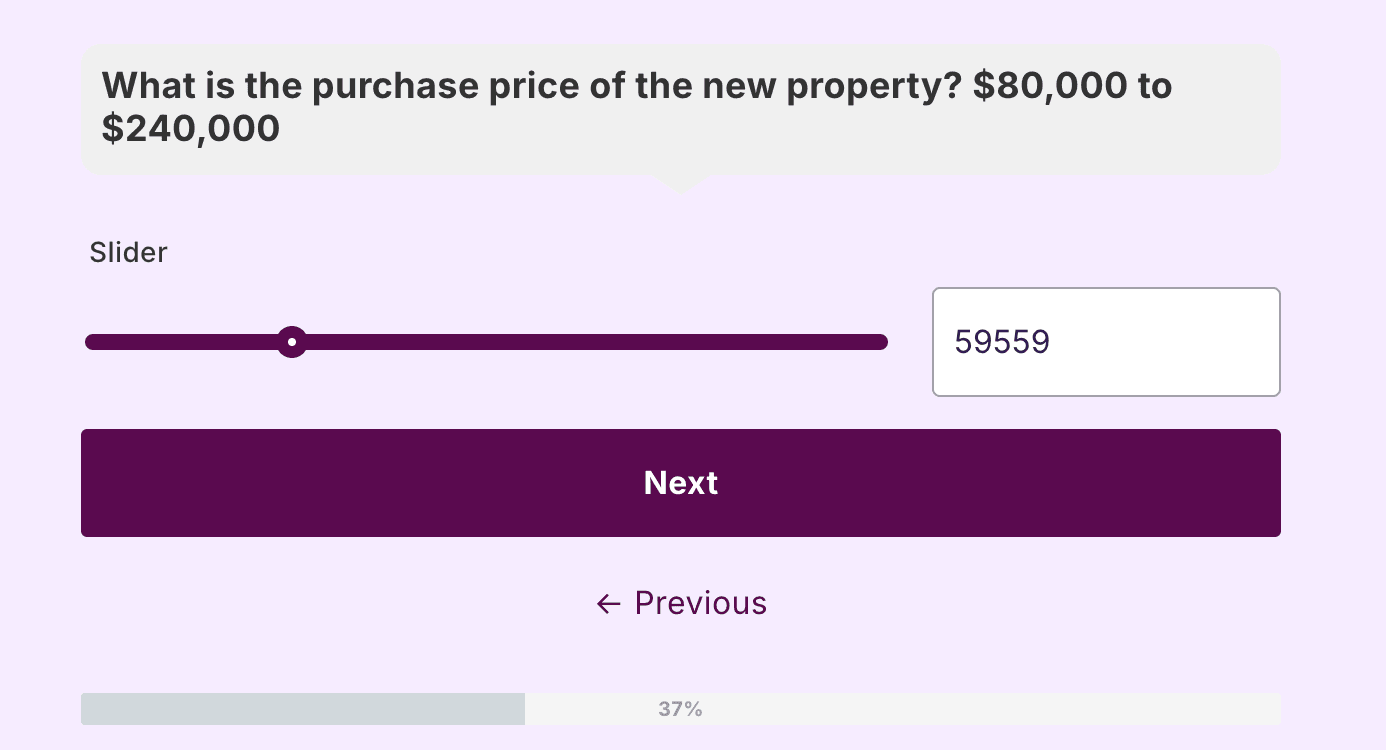Click the empty area inside price field
Viewport: 1386px width, 750px height.
(x=1180, y=342)
